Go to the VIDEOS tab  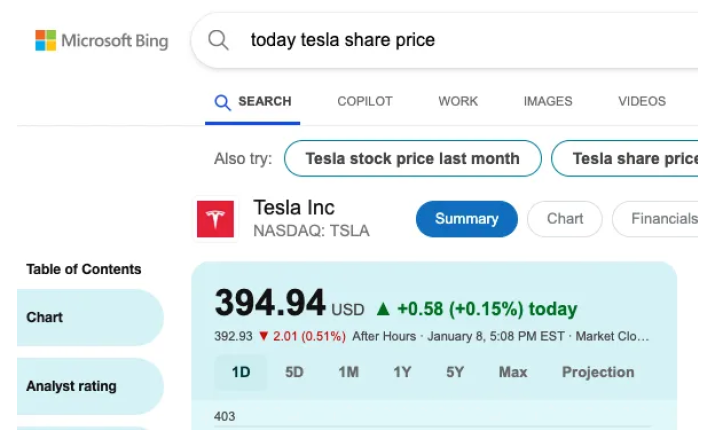(642, 101)
